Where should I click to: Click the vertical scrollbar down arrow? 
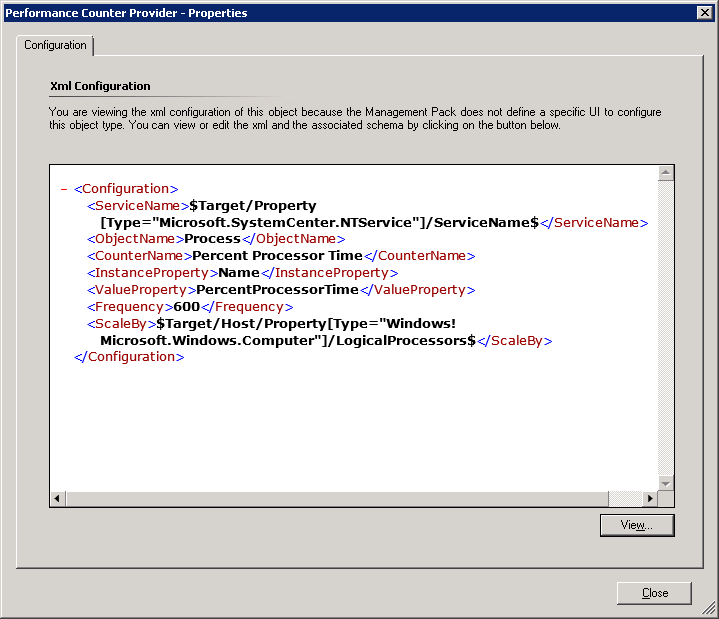[x=666, y=482]
